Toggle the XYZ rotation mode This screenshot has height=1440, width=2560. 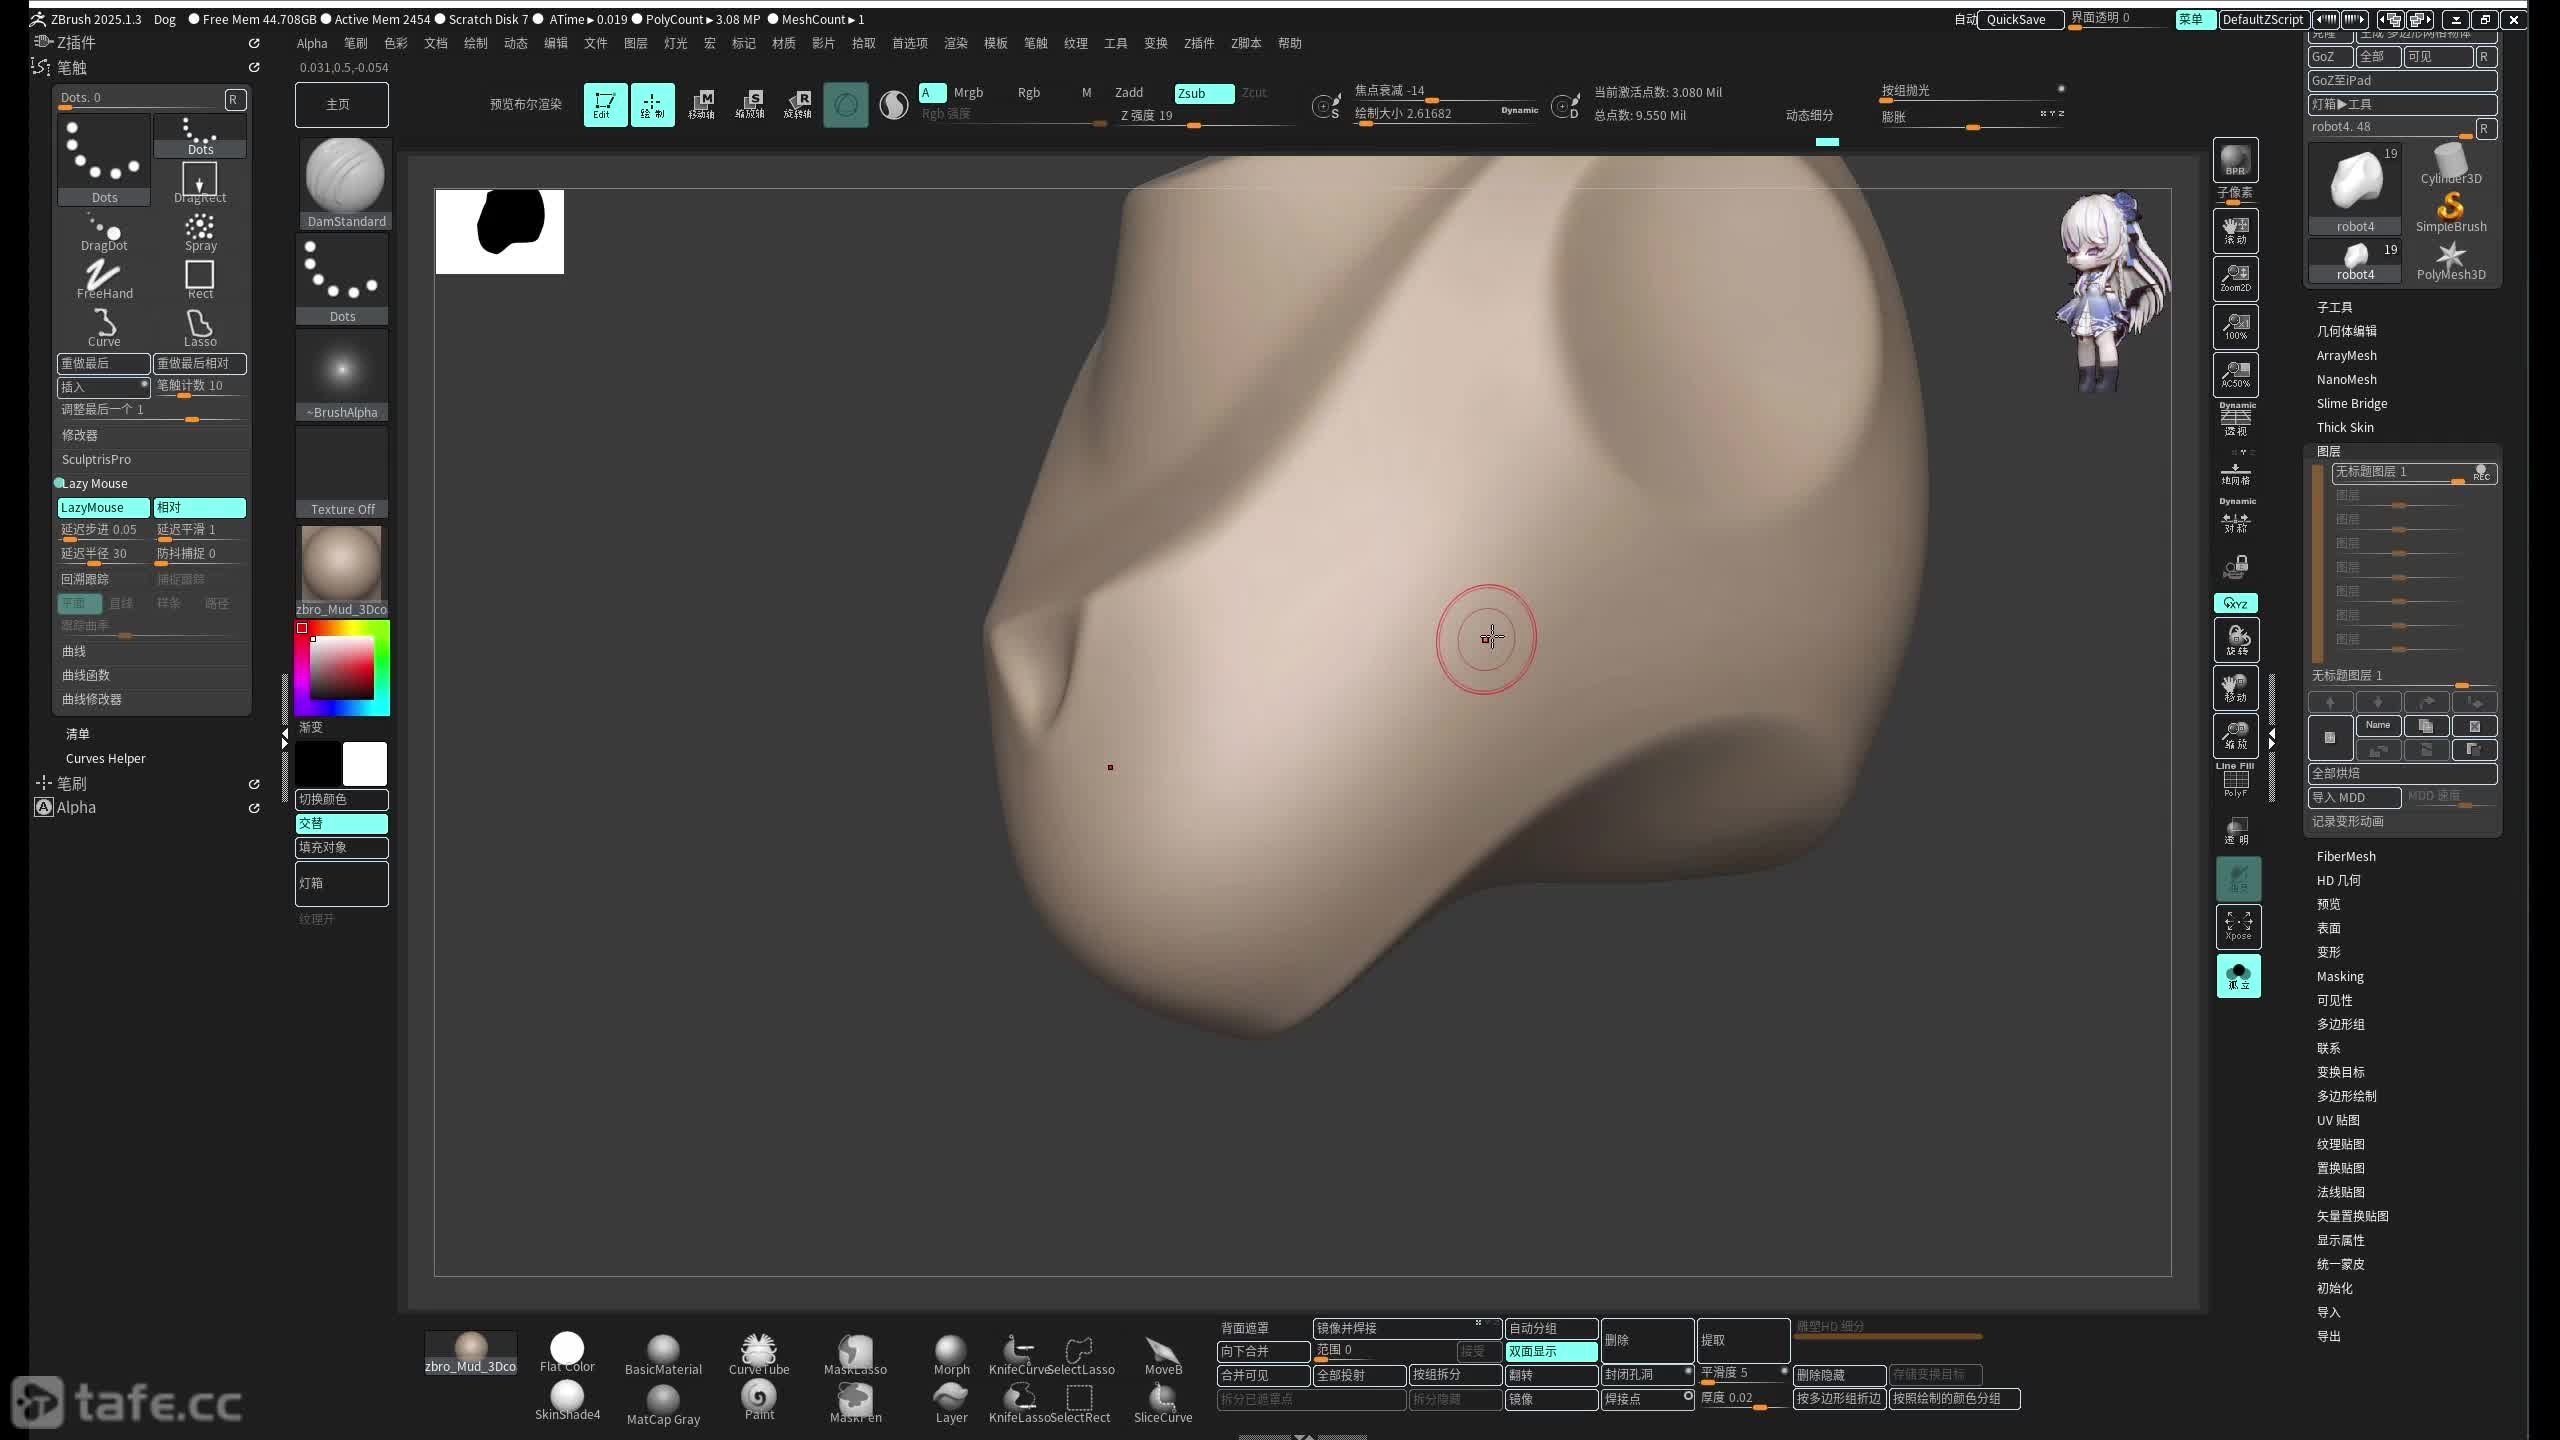[2235, 603]
